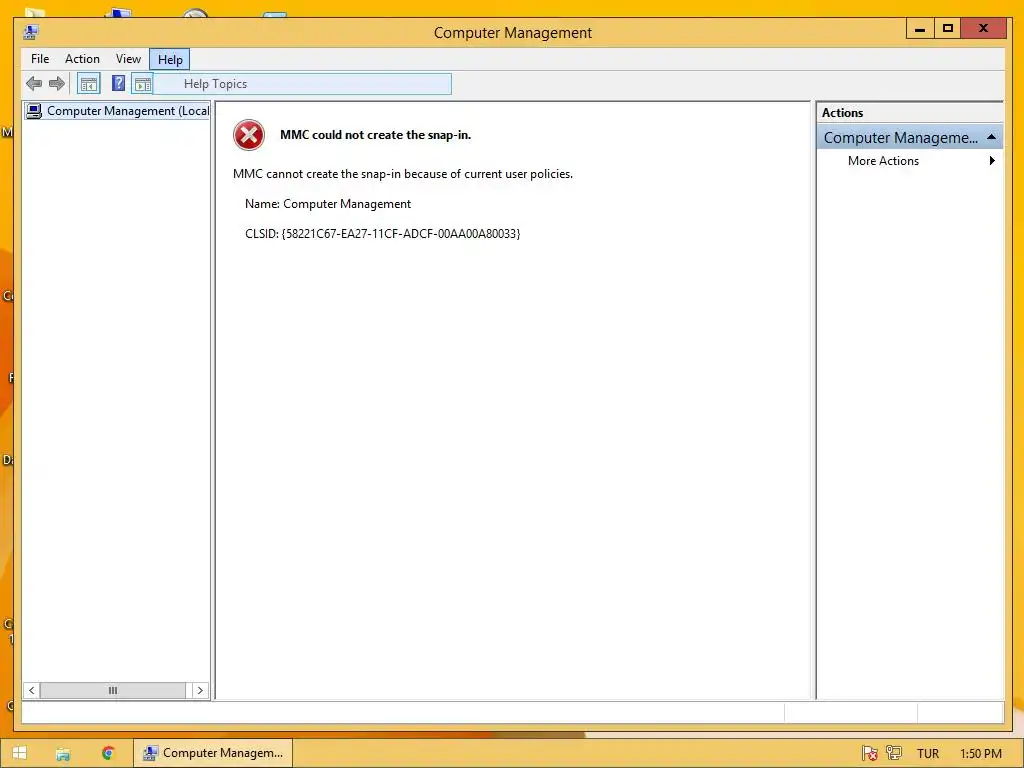Image resolution: width=1024 pixels, height=768 pixels.
Task: Toggle the Show/Hide Action Pane icon
Action: 142,84
